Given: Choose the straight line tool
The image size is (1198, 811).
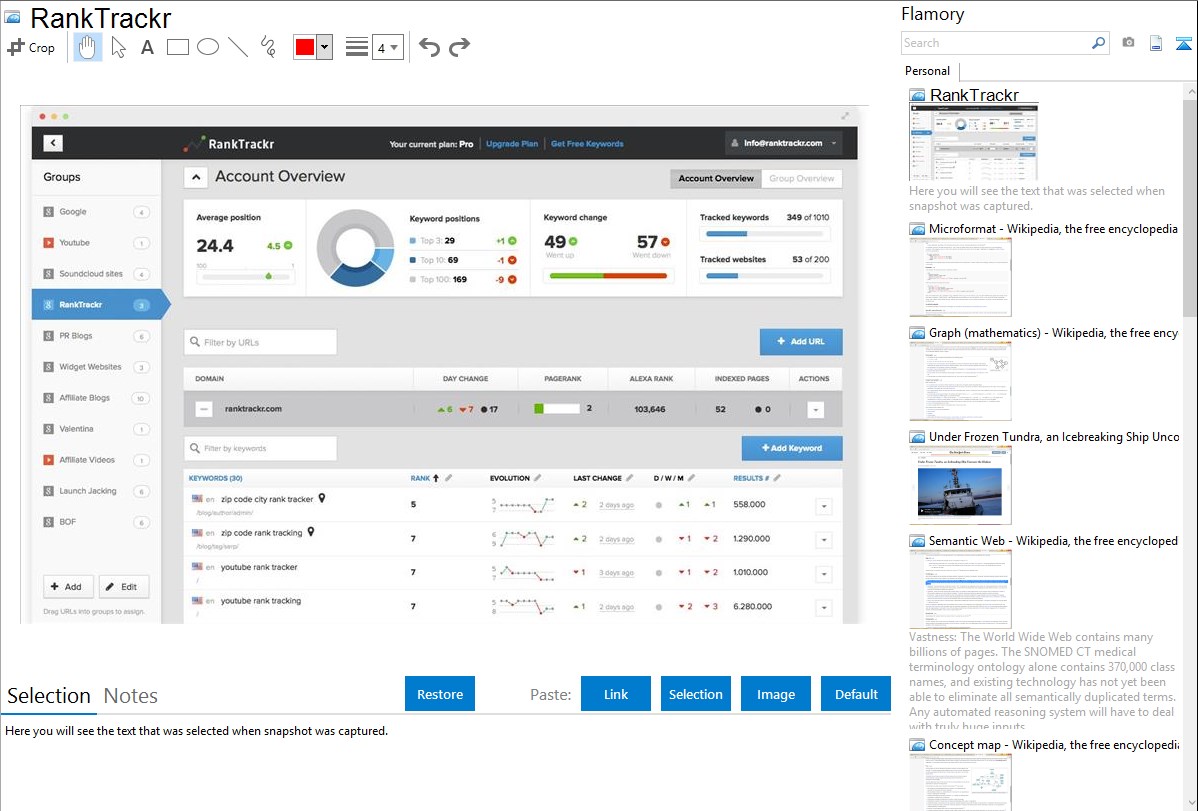Looking at the screenshot, I should (x=238, y=47).
